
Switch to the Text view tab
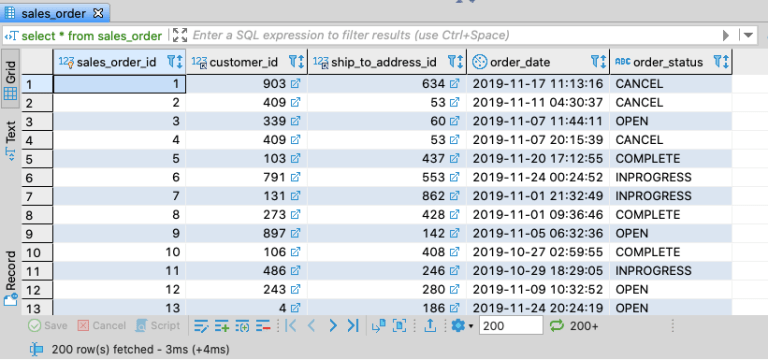(x=11, y=141)
